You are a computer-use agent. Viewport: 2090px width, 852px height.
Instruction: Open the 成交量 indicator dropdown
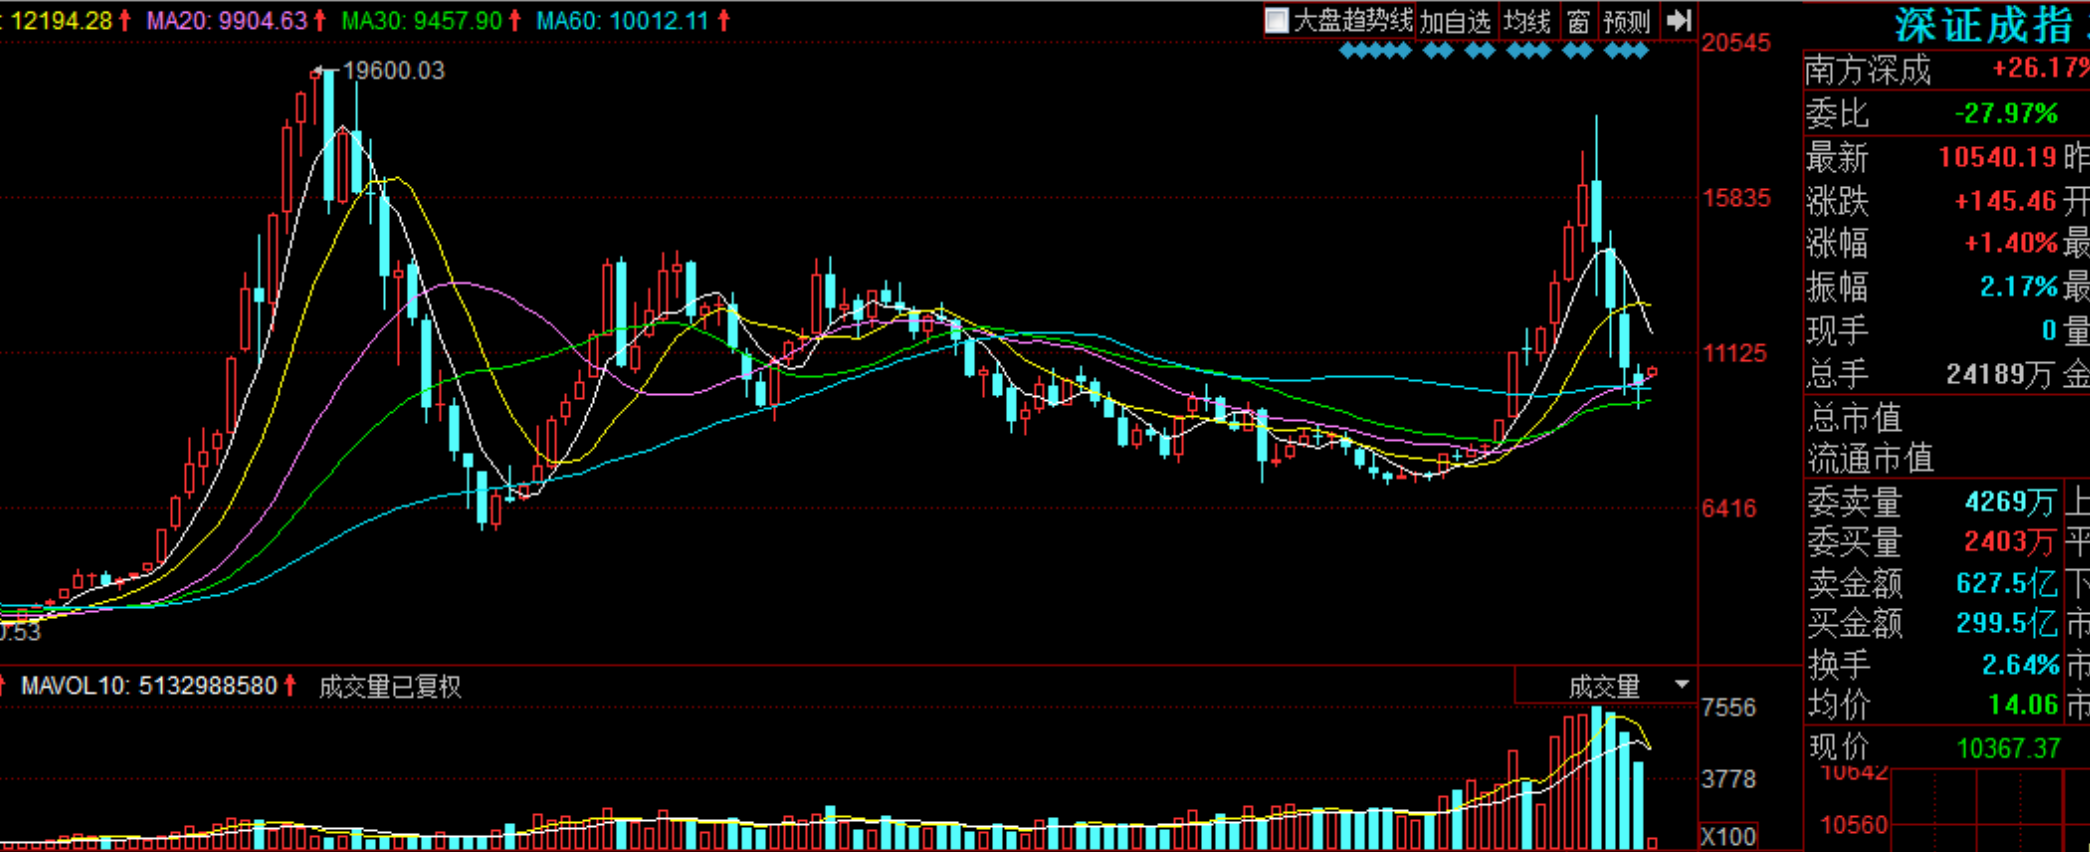[x=1681, y=685]
